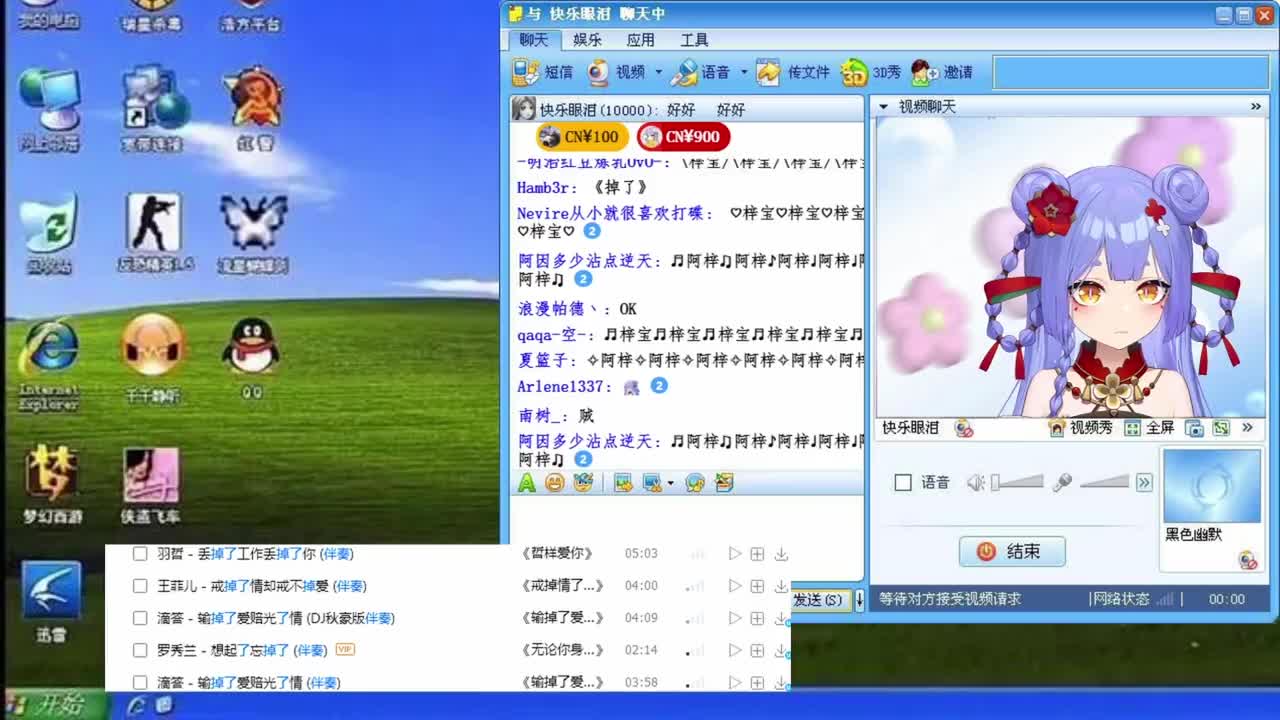
Task: Open the smiley emoticon picker
Action: pyautogui.click(x=554, y=483)
